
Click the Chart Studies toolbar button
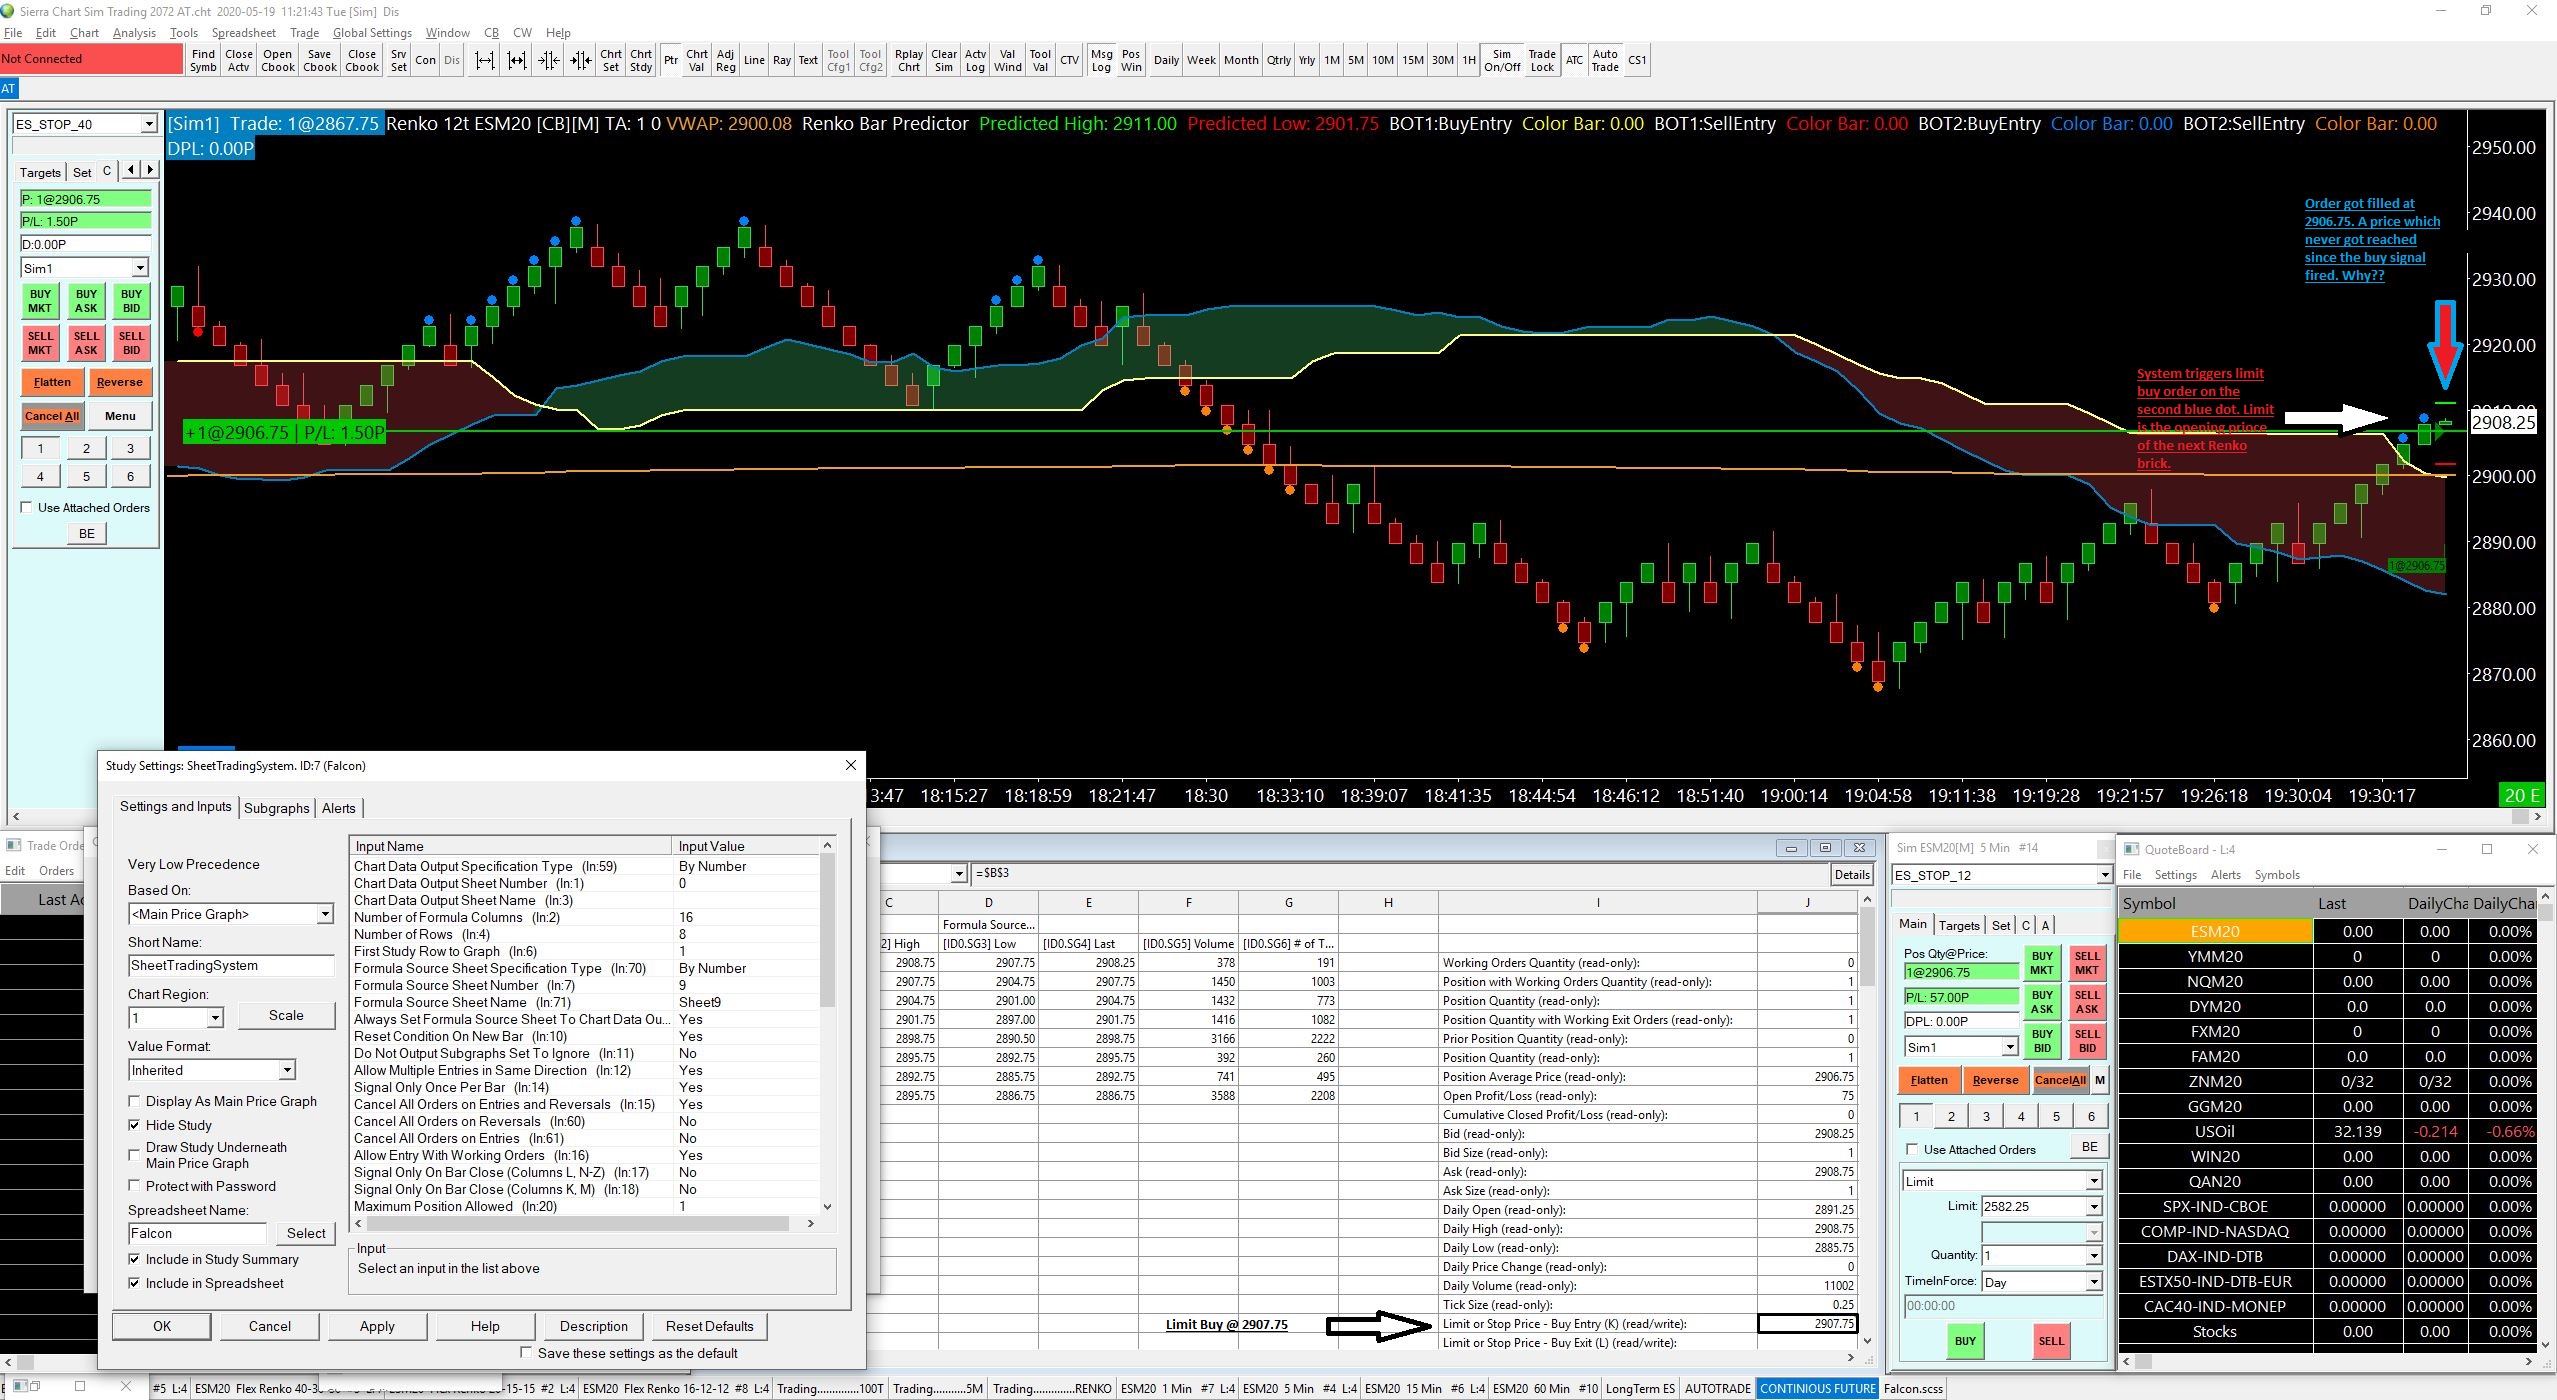point(641,61)
